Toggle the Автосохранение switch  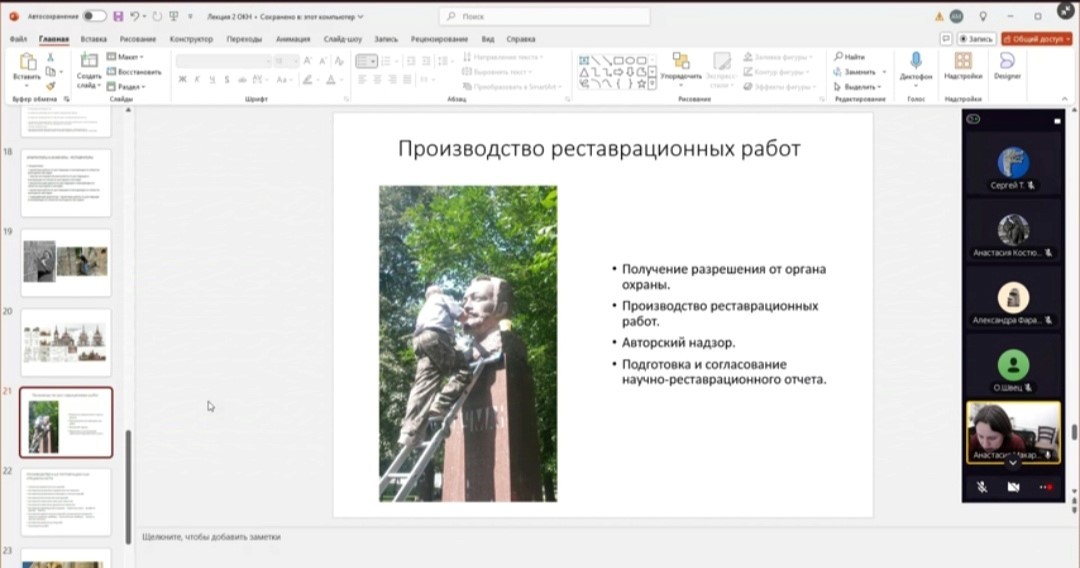click(x=94, y=16)
